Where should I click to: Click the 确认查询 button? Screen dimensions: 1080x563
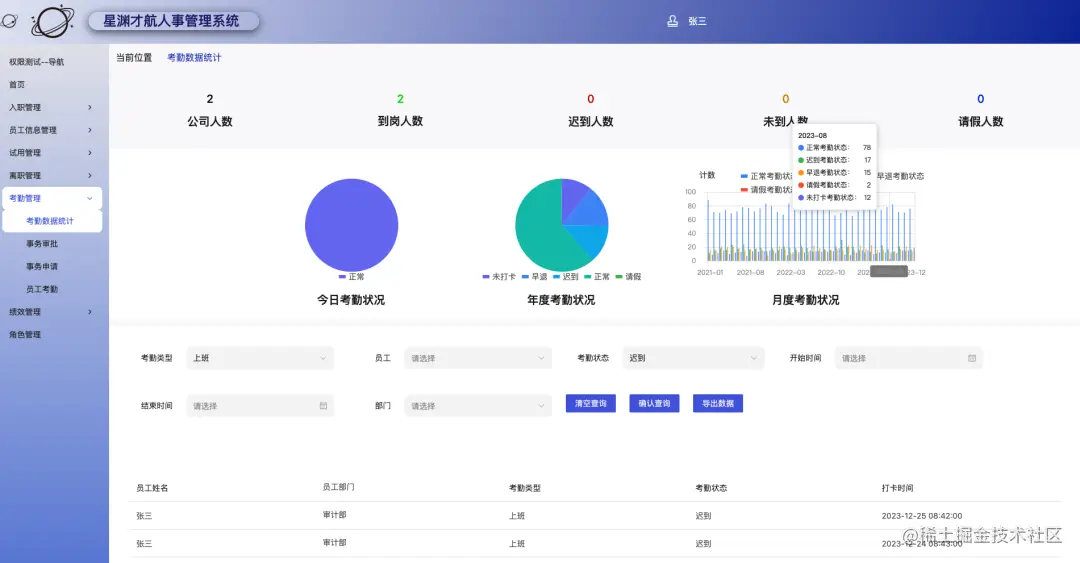point(654,404)
